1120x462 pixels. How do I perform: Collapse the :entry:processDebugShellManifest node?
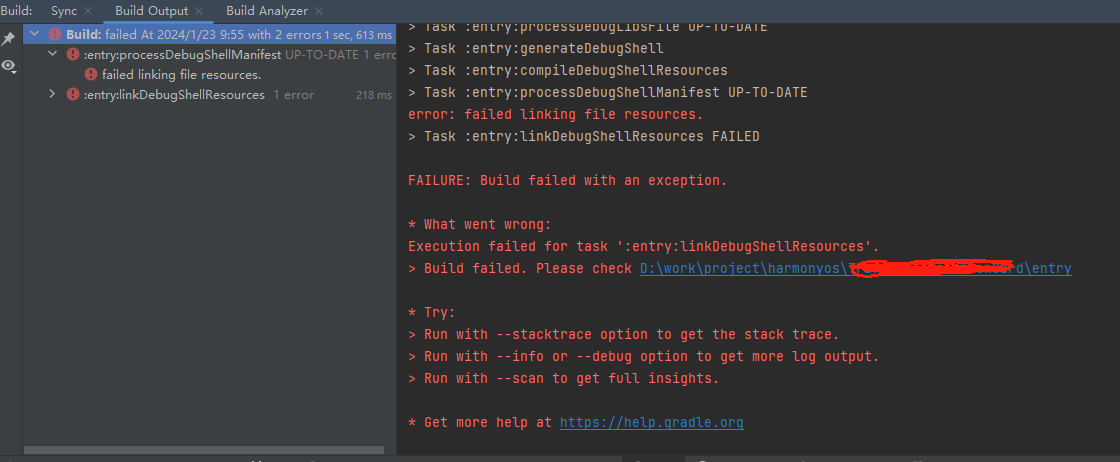(x=51, y=54)
